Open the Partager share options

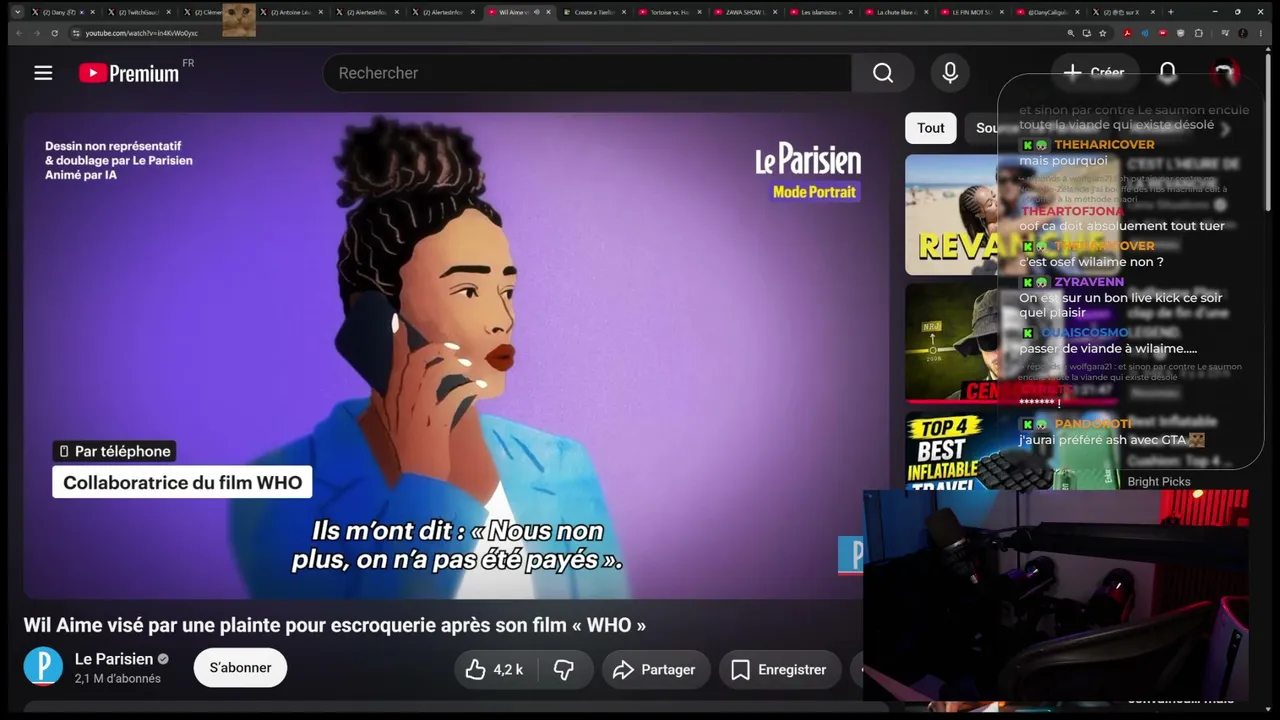pos(655,670)
